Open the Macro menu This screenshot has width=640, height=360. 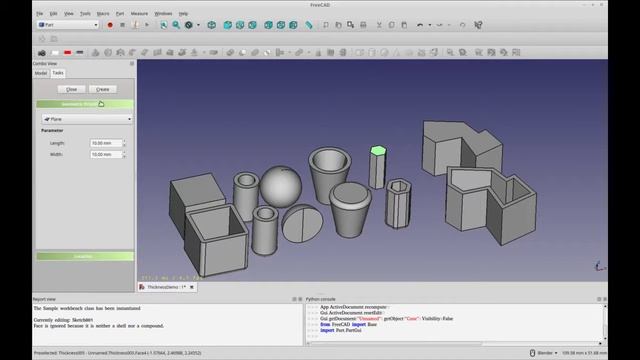[x=103, y=13]
